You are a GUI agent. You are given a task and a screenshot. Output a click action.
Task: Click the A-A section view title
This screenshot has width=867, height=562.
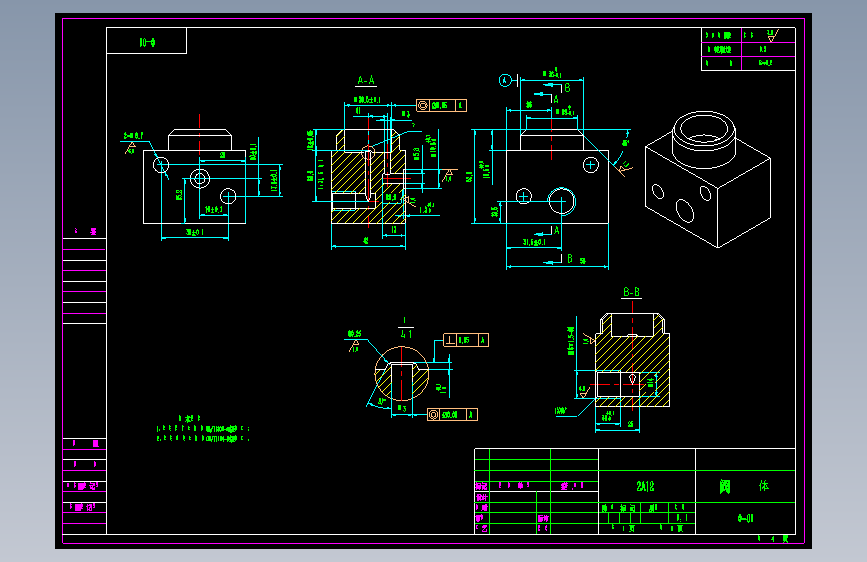pos(366,81)
